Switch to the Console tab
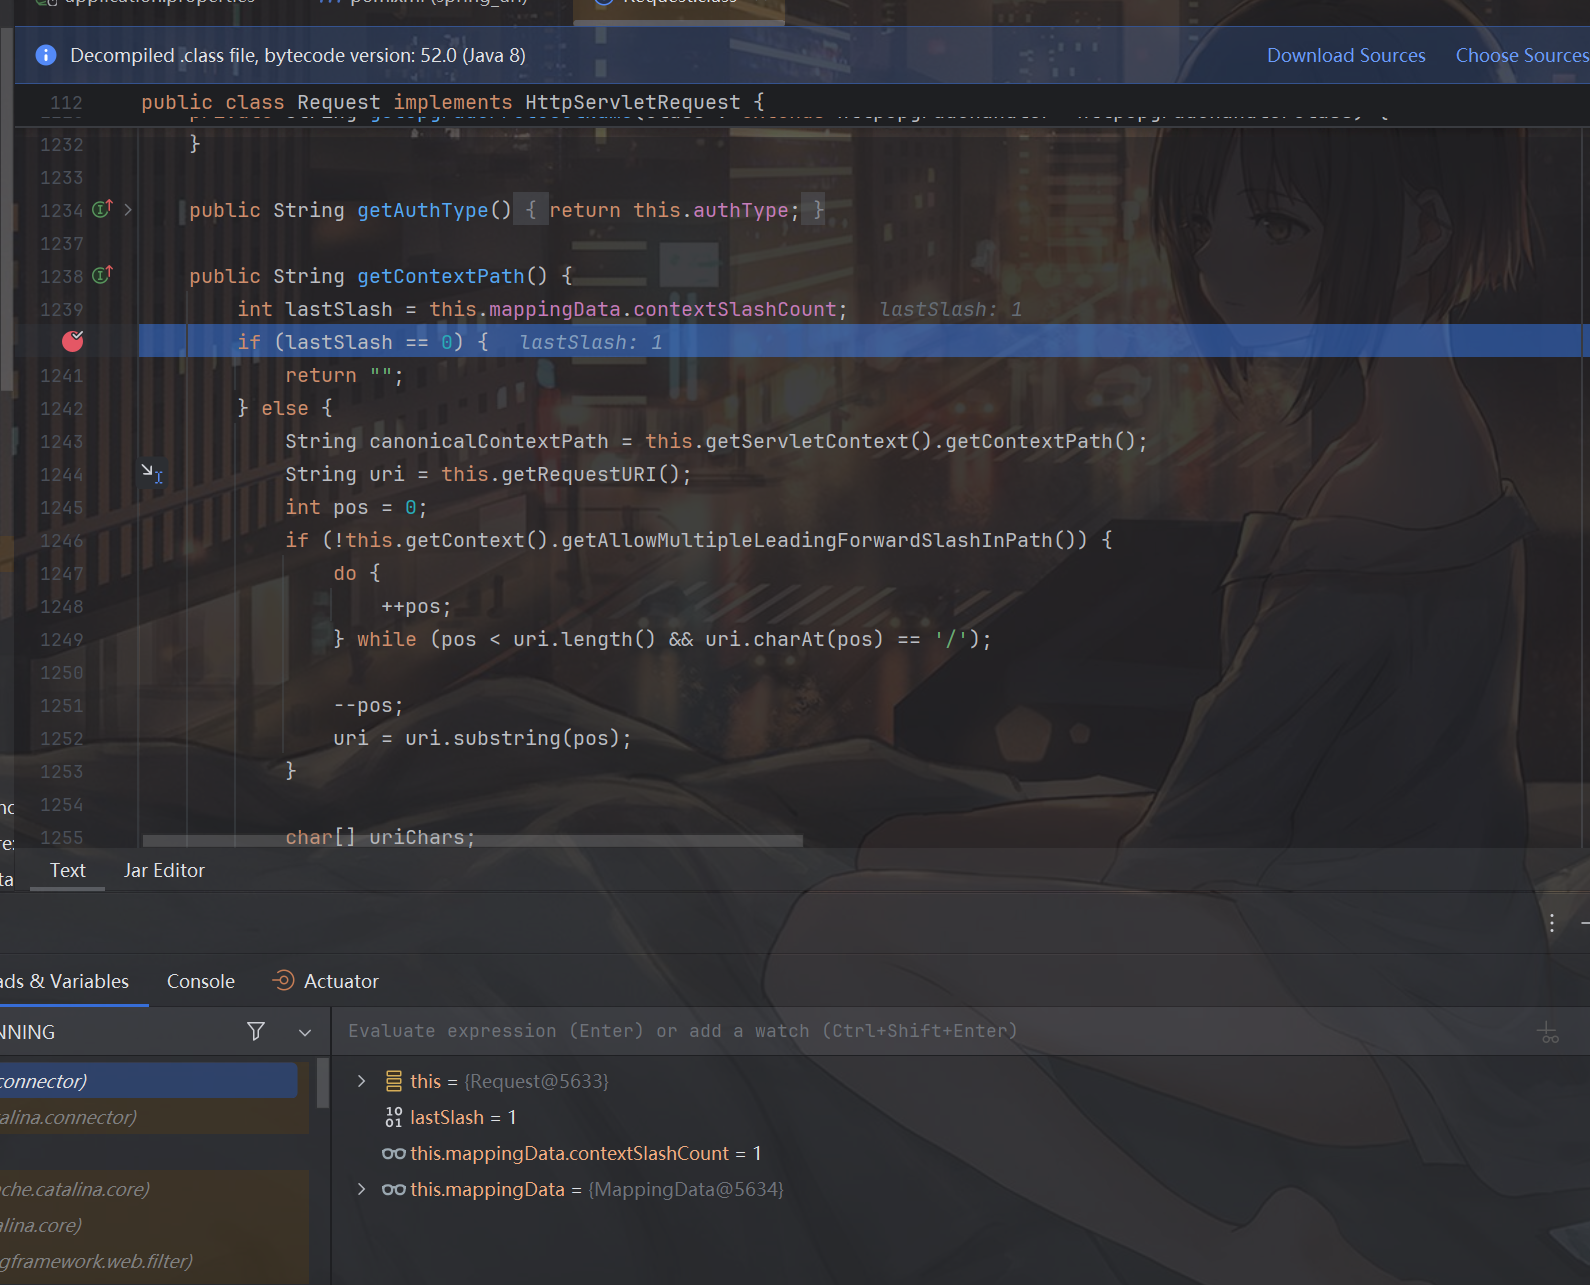Image resolution: width=1590 pixels, height=1285 pixels. (x=200, y=981)
